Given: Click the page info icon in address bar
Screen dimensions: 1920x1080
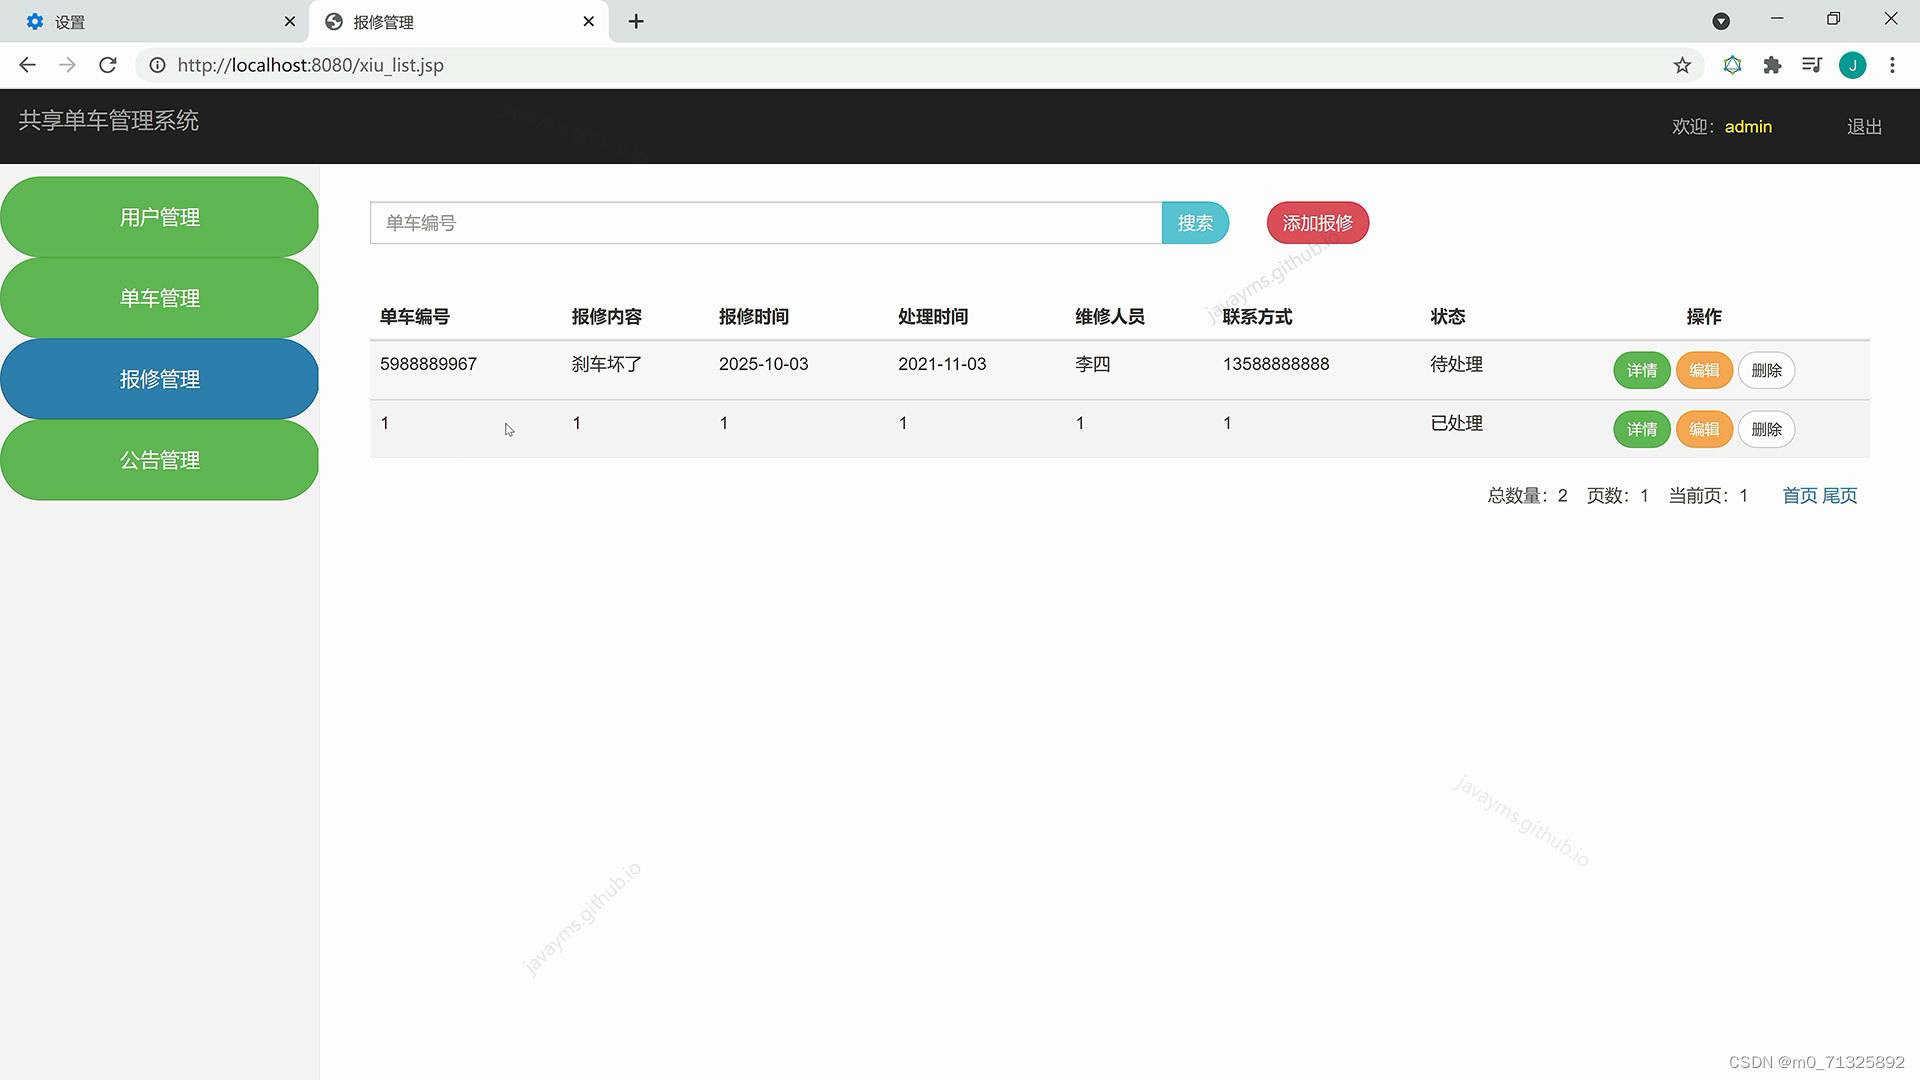Looking at the screenshot, I should 157,65.
